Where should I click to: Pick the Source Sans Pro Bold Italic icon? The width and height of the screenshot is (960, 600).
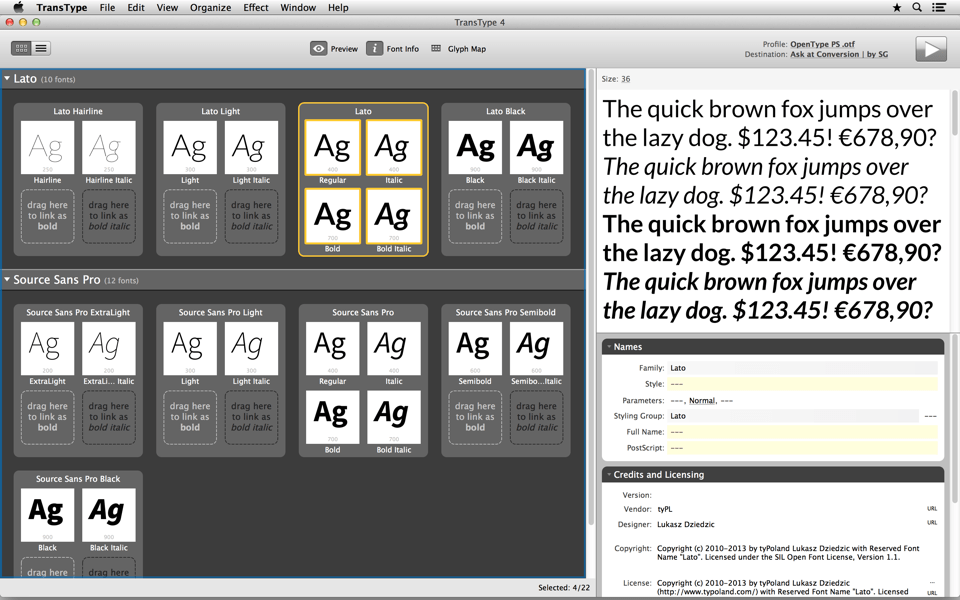coord(393,416)
